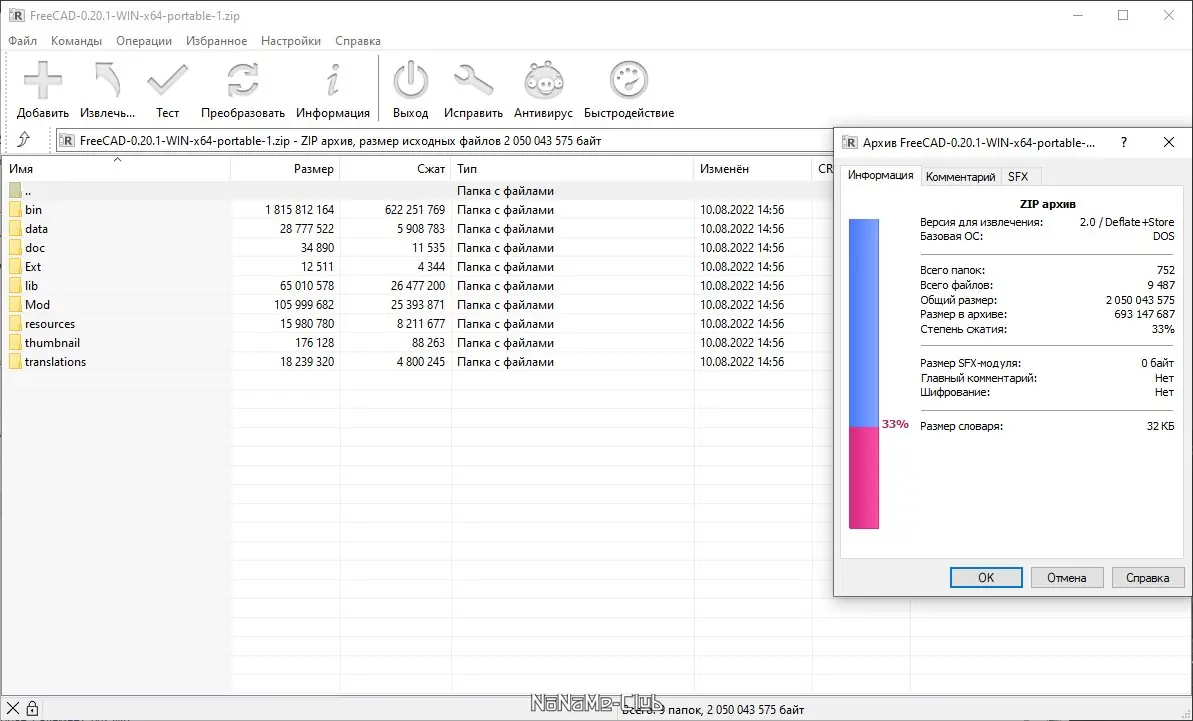This screenshot has height=721, width=1193.
Task: Click compressed value 622 251 769
Action: (415, 210)
